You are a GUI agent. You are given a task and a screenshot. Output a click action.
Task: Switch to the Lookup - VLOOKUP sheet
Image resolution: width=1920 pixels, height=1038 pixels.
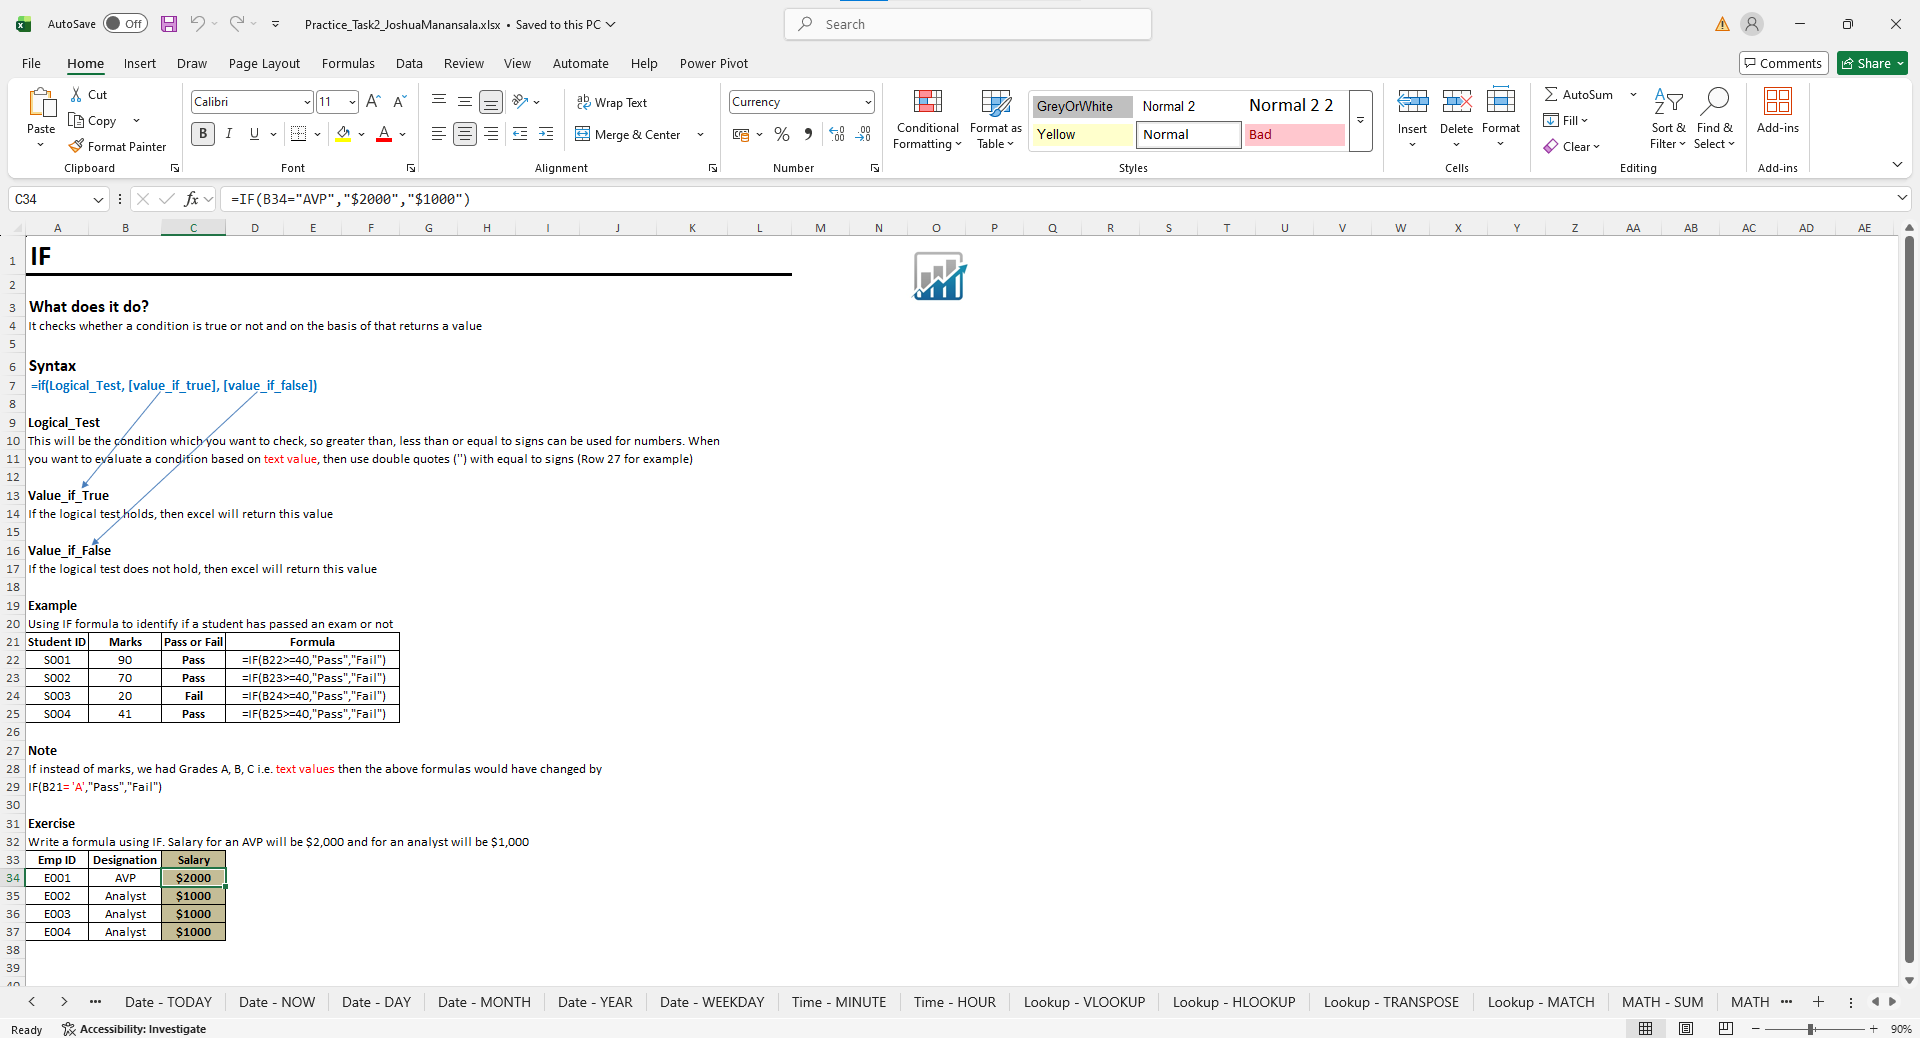(1084, 1002)
